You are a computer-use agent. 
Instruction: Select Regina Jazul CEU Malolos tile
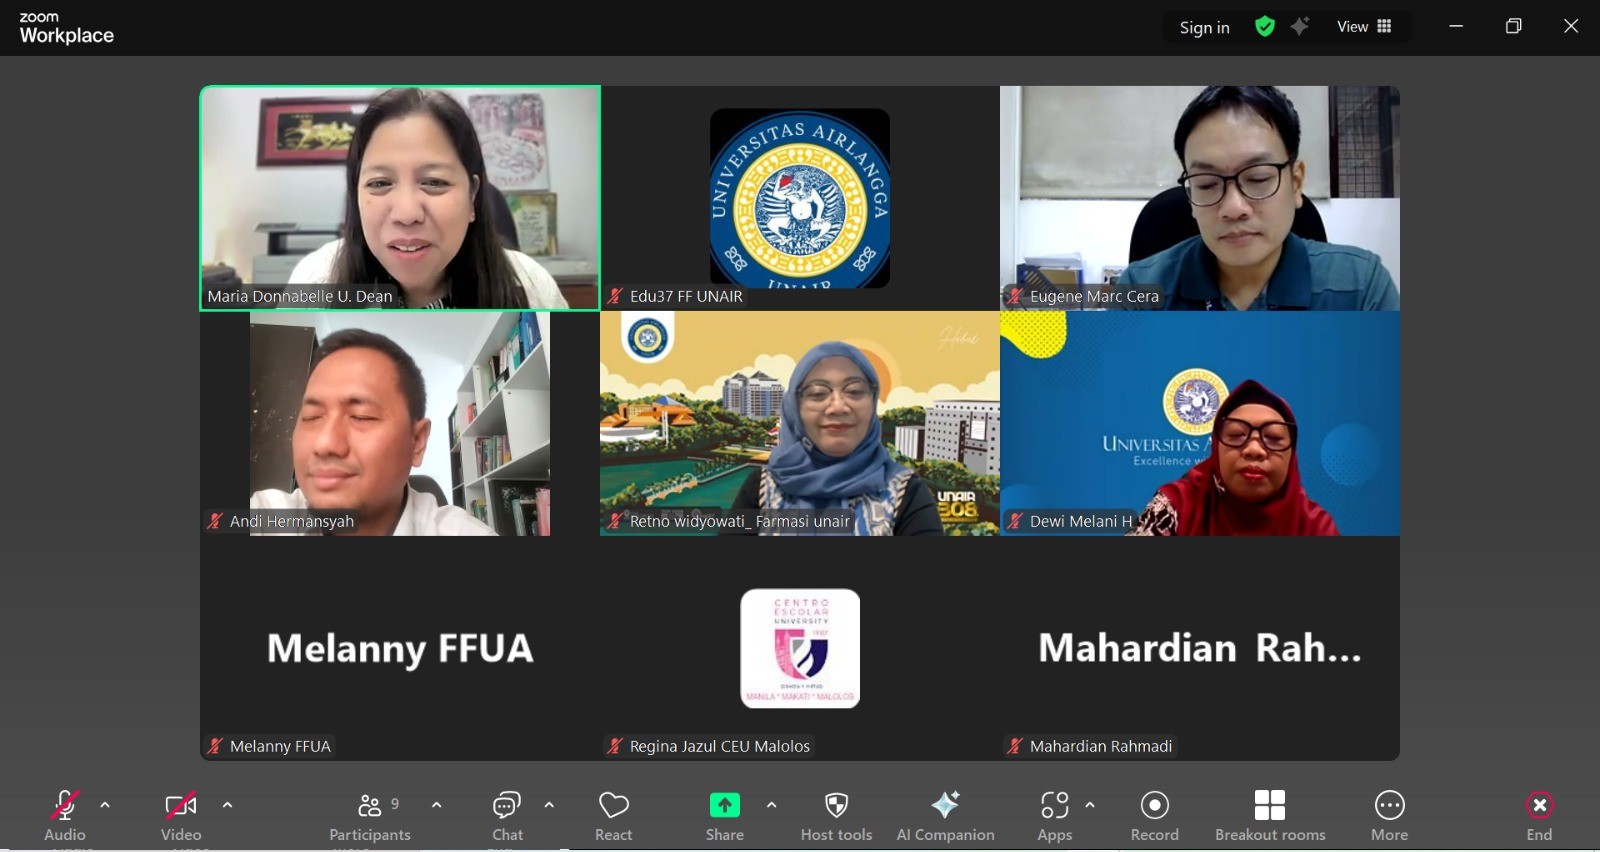800,648
